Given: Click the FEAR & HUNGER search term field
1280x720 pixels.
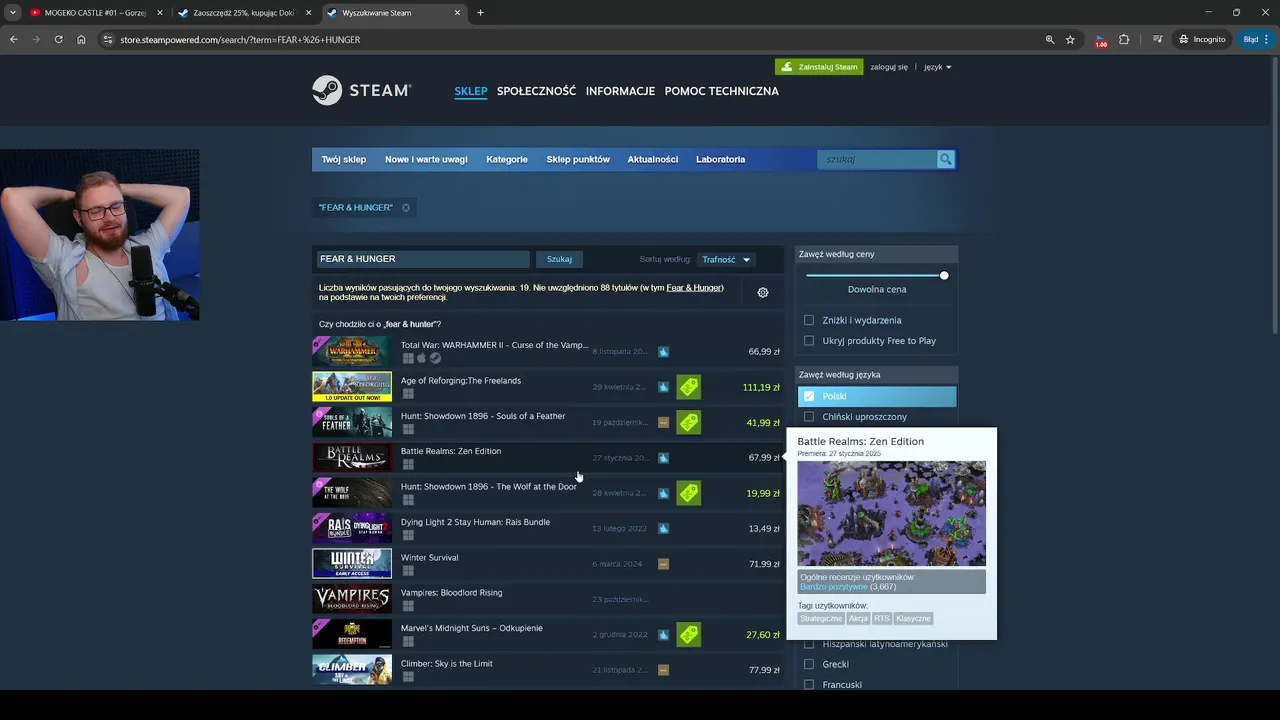Looking at the screenshot, I should 421,259.
